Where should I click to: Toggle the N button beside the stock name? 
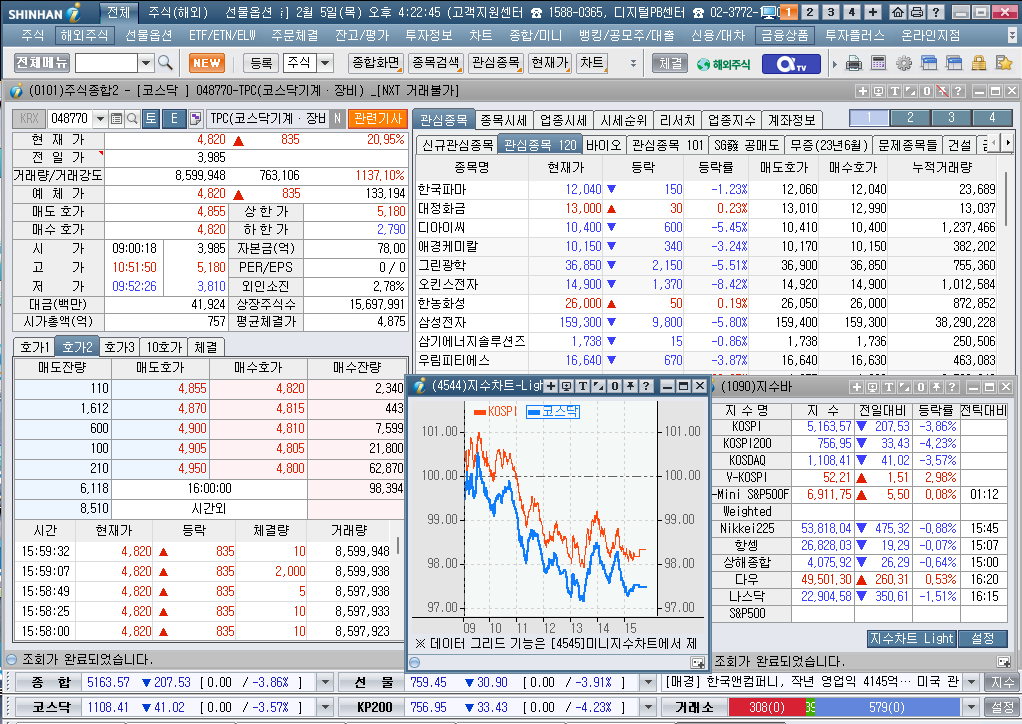337,119
